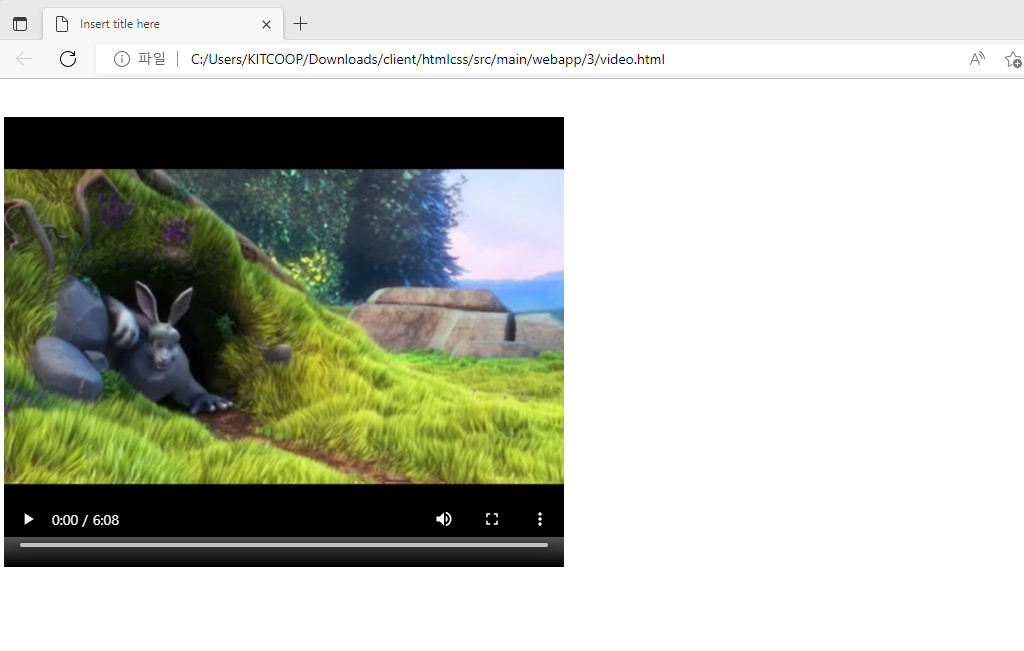1024x651 pixels.
Task: Open the video's more options menu
Action: pos(539,519)
